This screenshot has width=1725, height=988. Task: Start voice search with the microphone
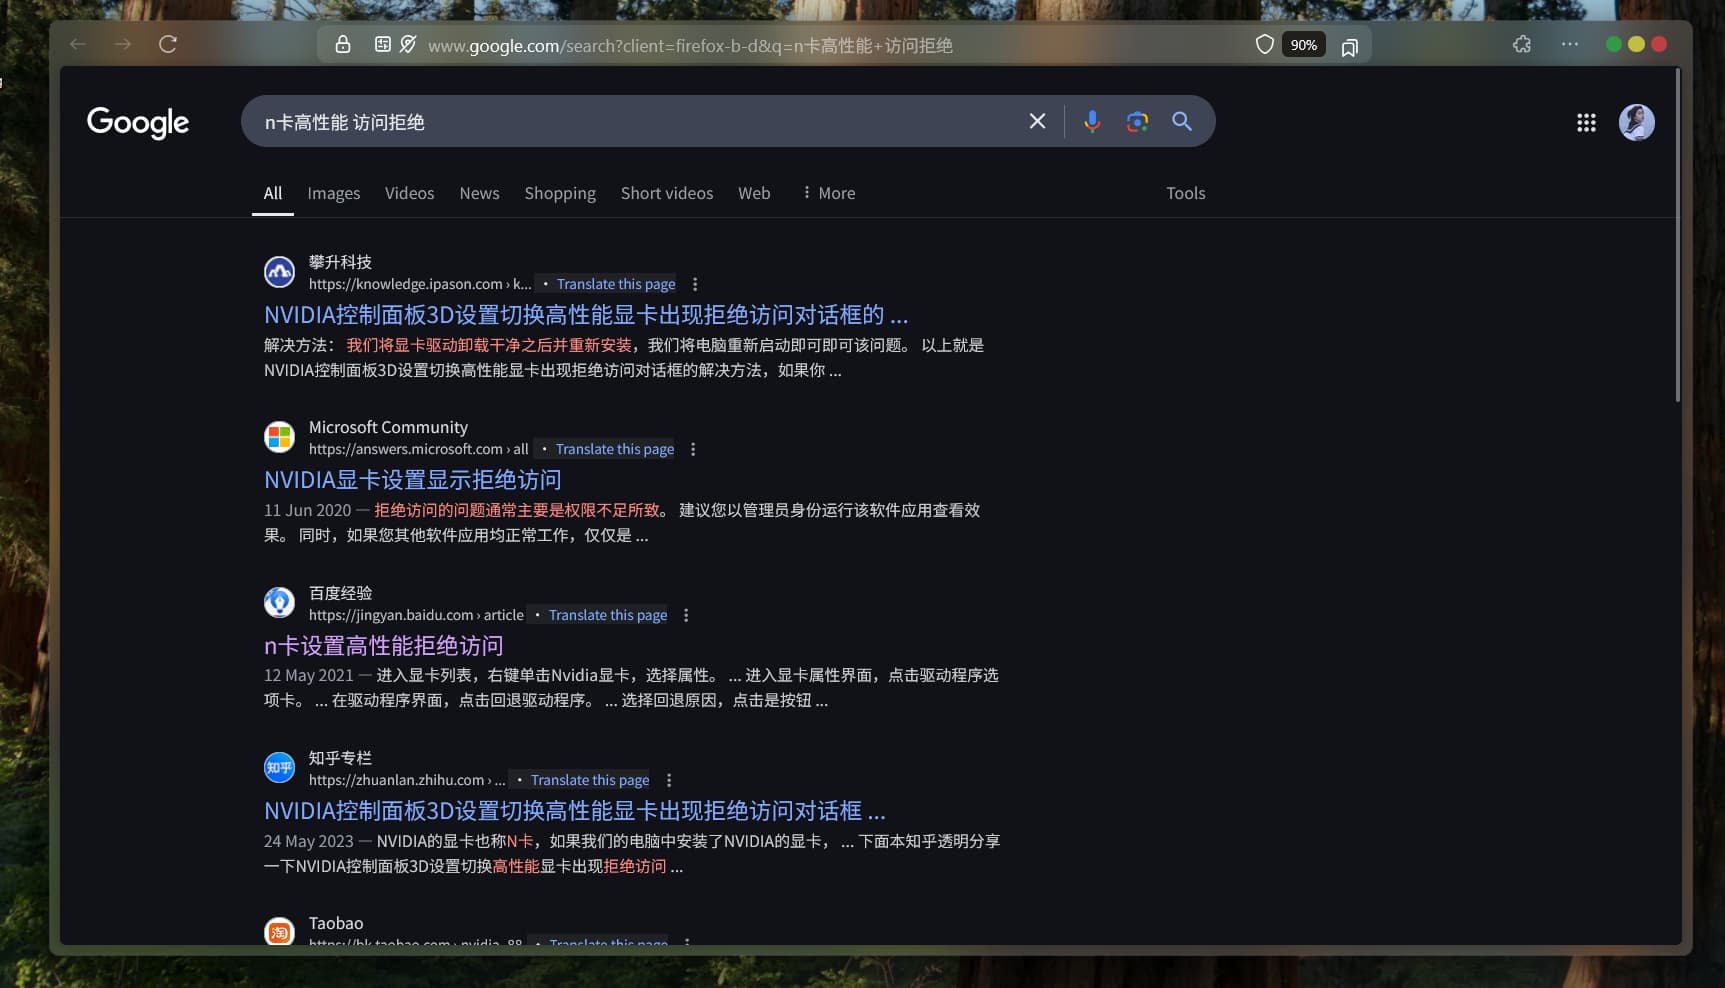coord(1092,121)
